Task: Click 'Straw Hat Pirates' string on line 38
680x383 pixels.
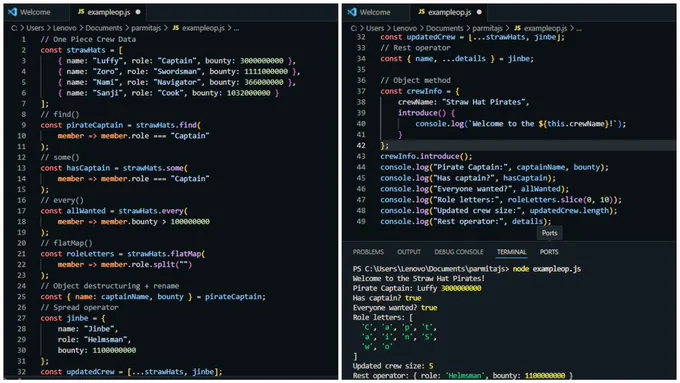Action: click(x=484, y=102)
